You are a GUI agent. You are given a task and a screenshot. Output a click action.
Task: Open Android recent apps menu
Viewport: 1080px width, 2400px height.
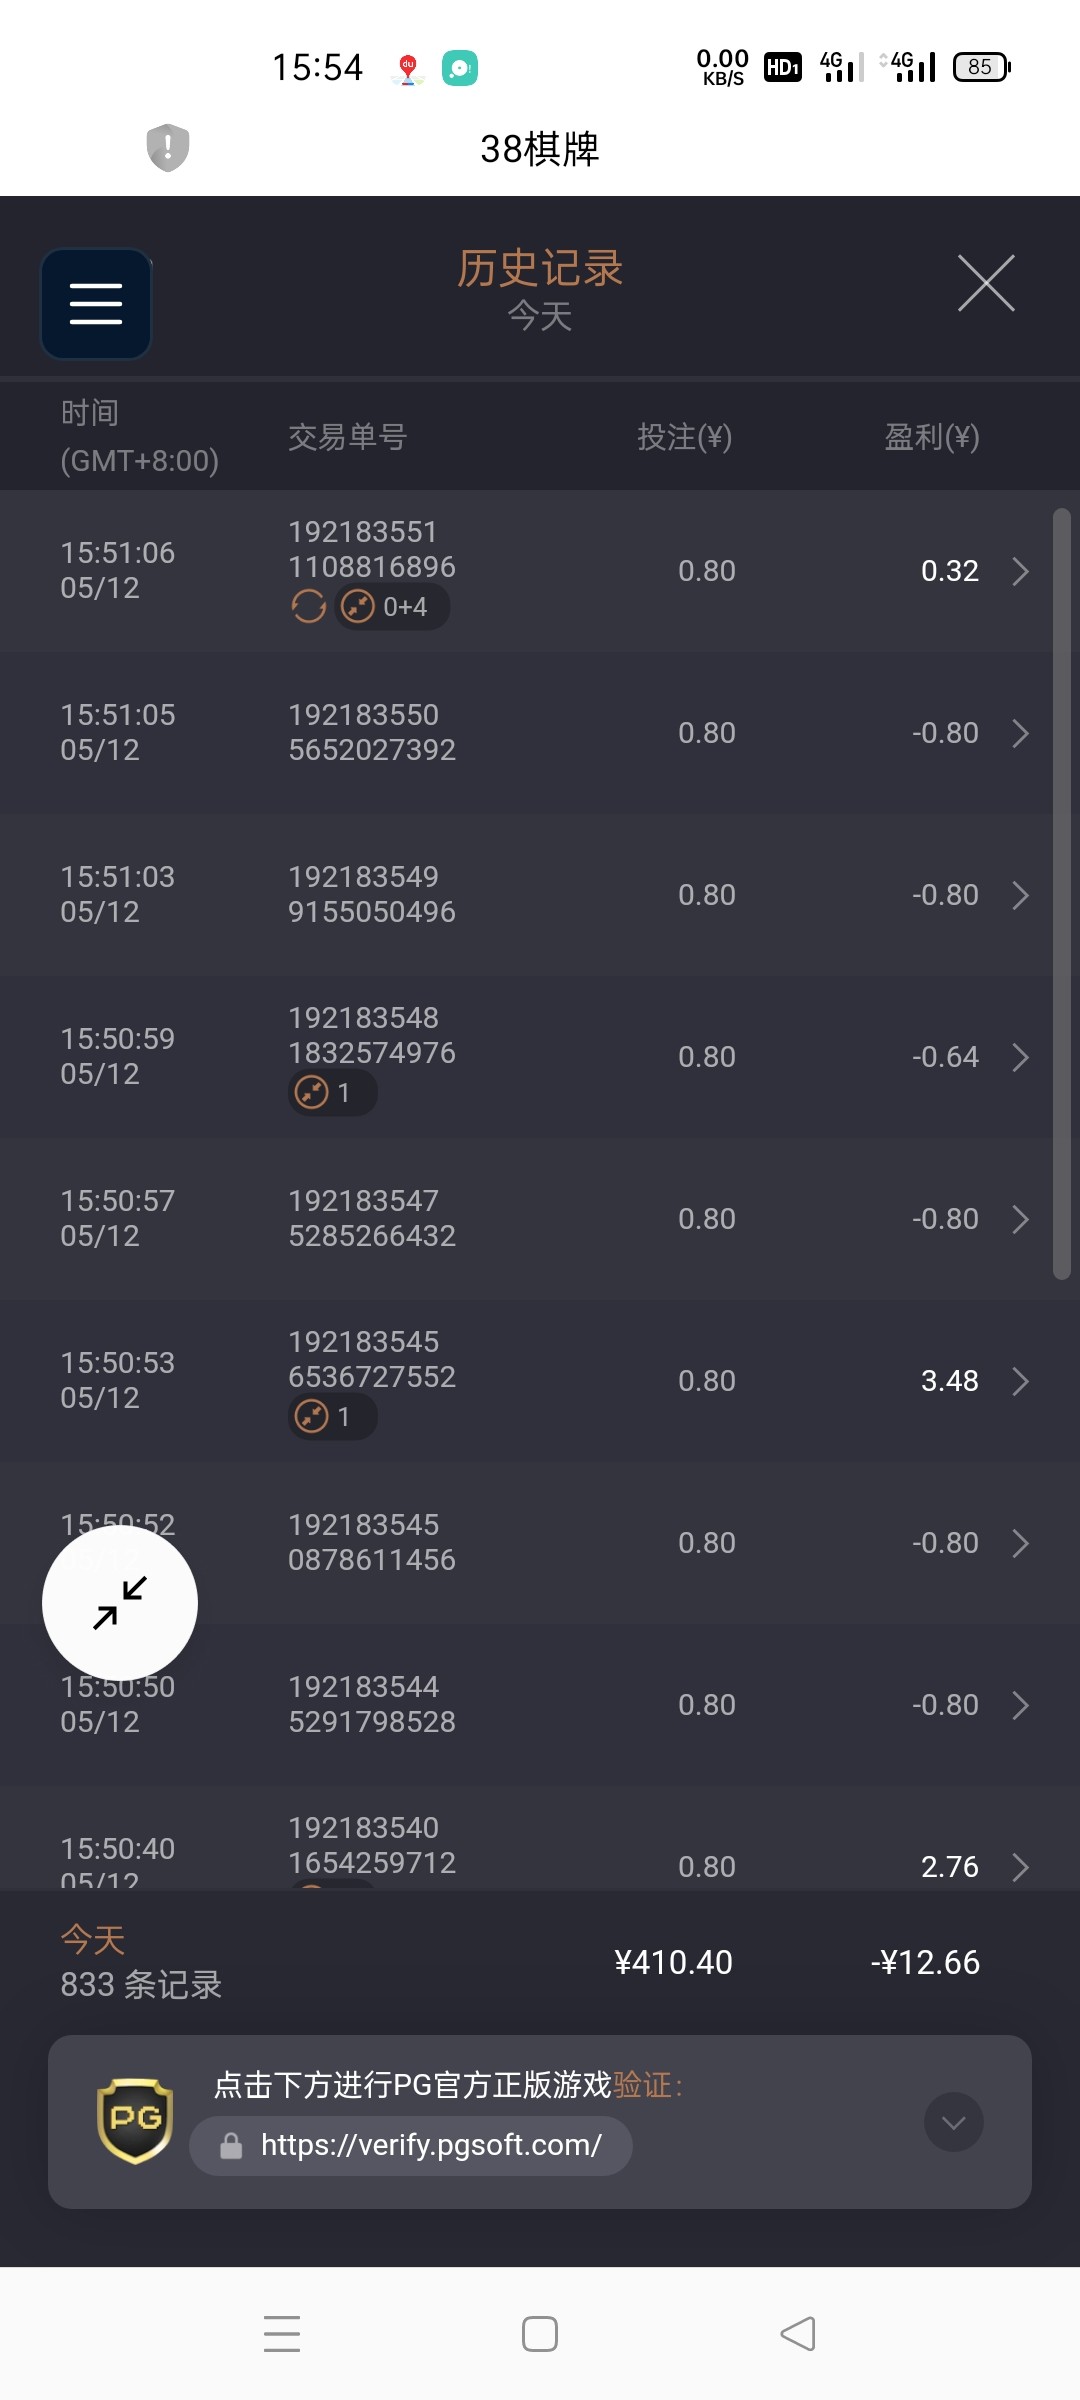[x=282, y=2334]
